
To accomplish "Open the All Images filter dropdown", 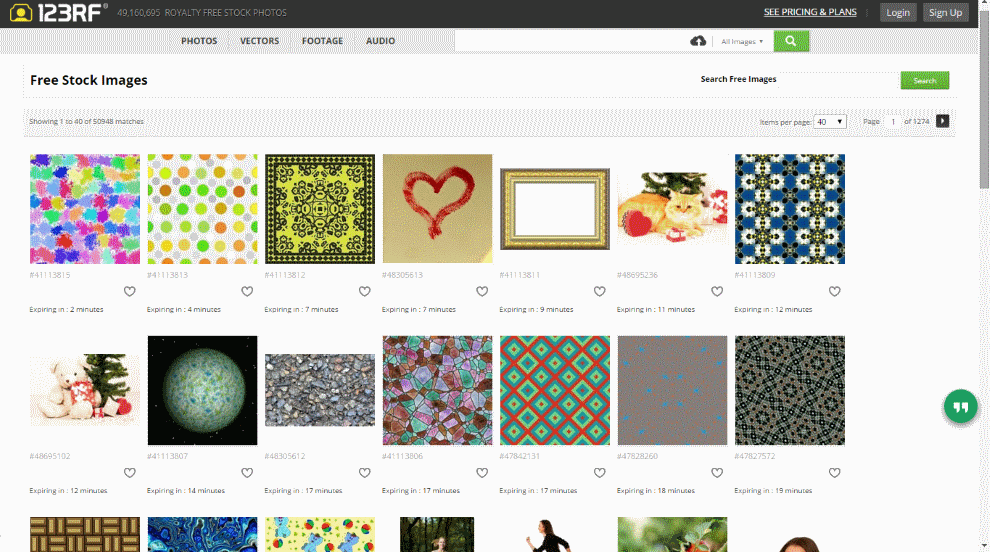I will [742, 42].
